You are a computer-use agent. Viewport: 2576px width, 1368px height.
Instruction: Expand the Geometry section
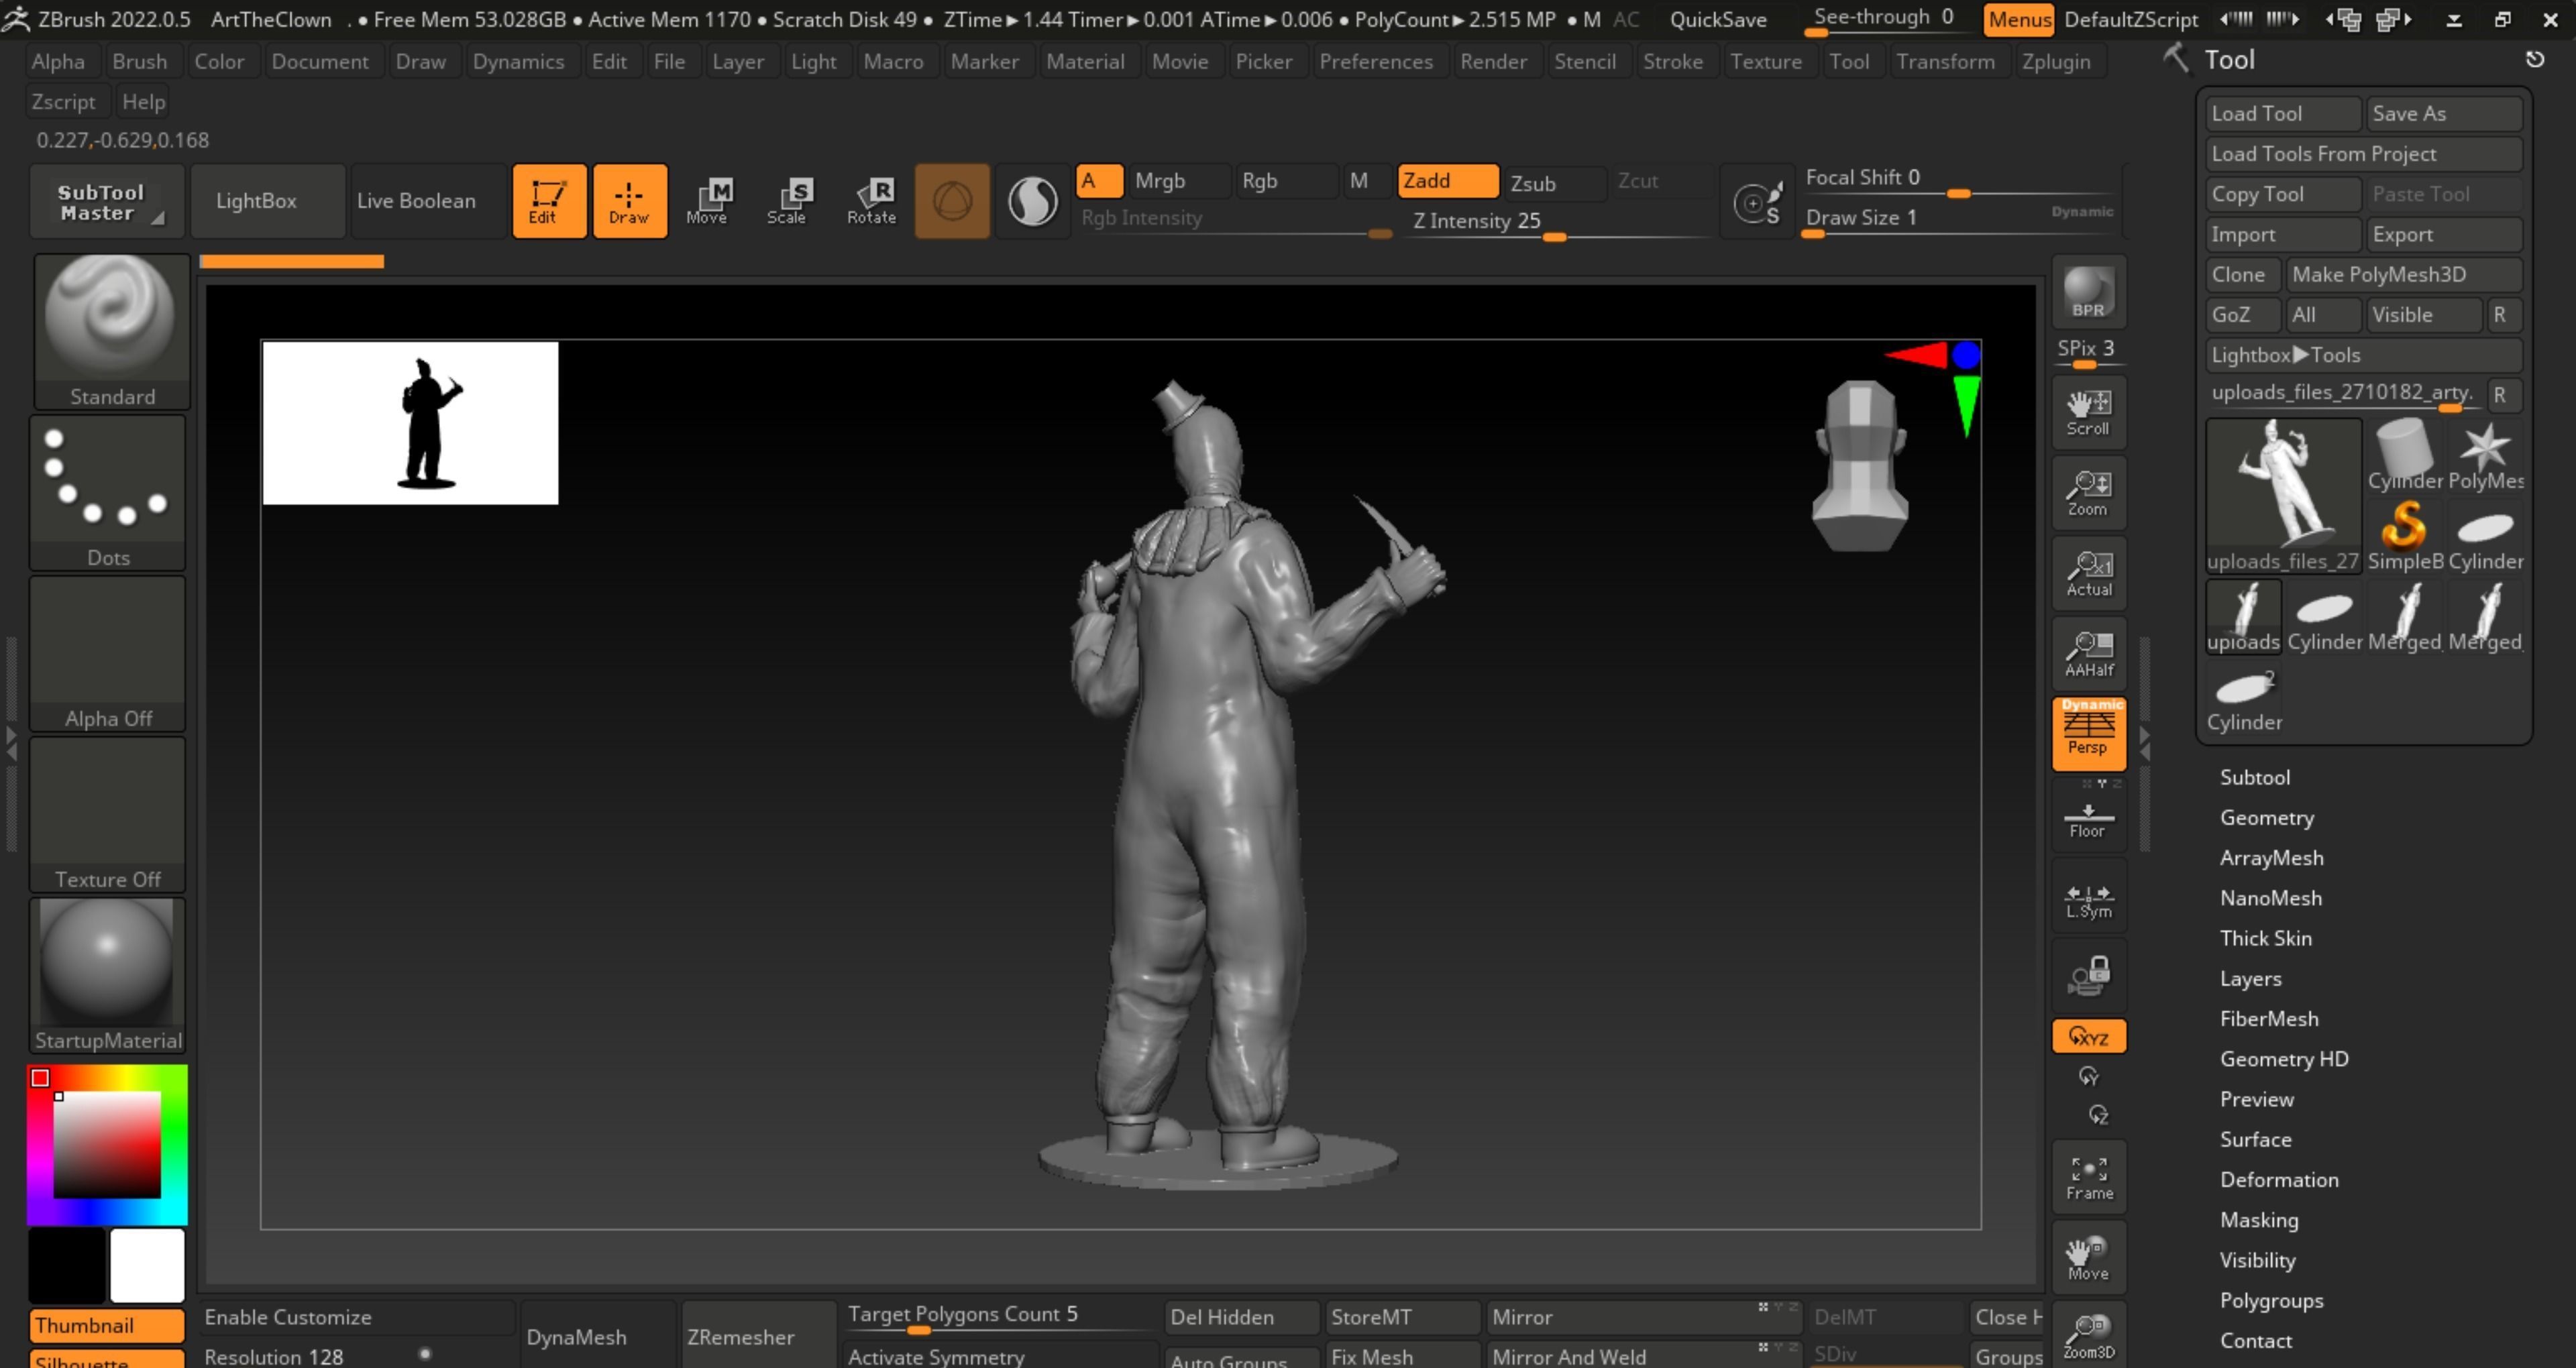2267,818
